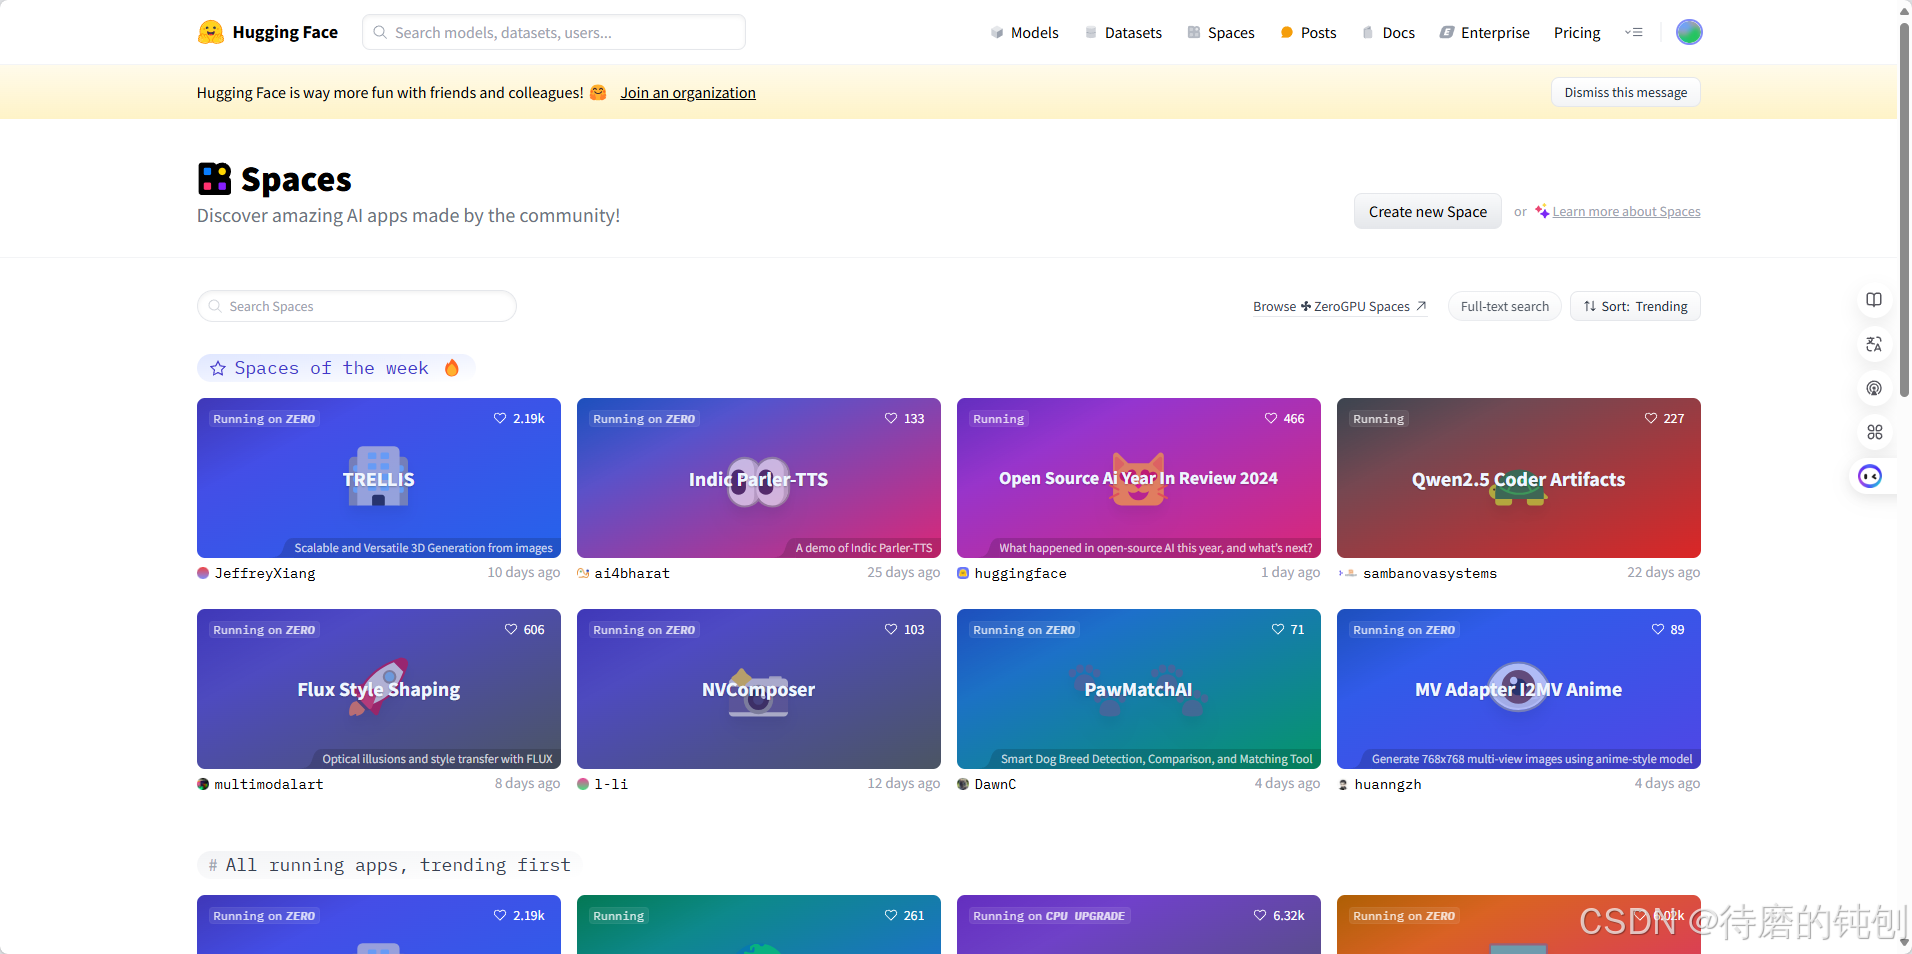
Task: Open Learn more about Spaces link
Action: (1626, 212)
